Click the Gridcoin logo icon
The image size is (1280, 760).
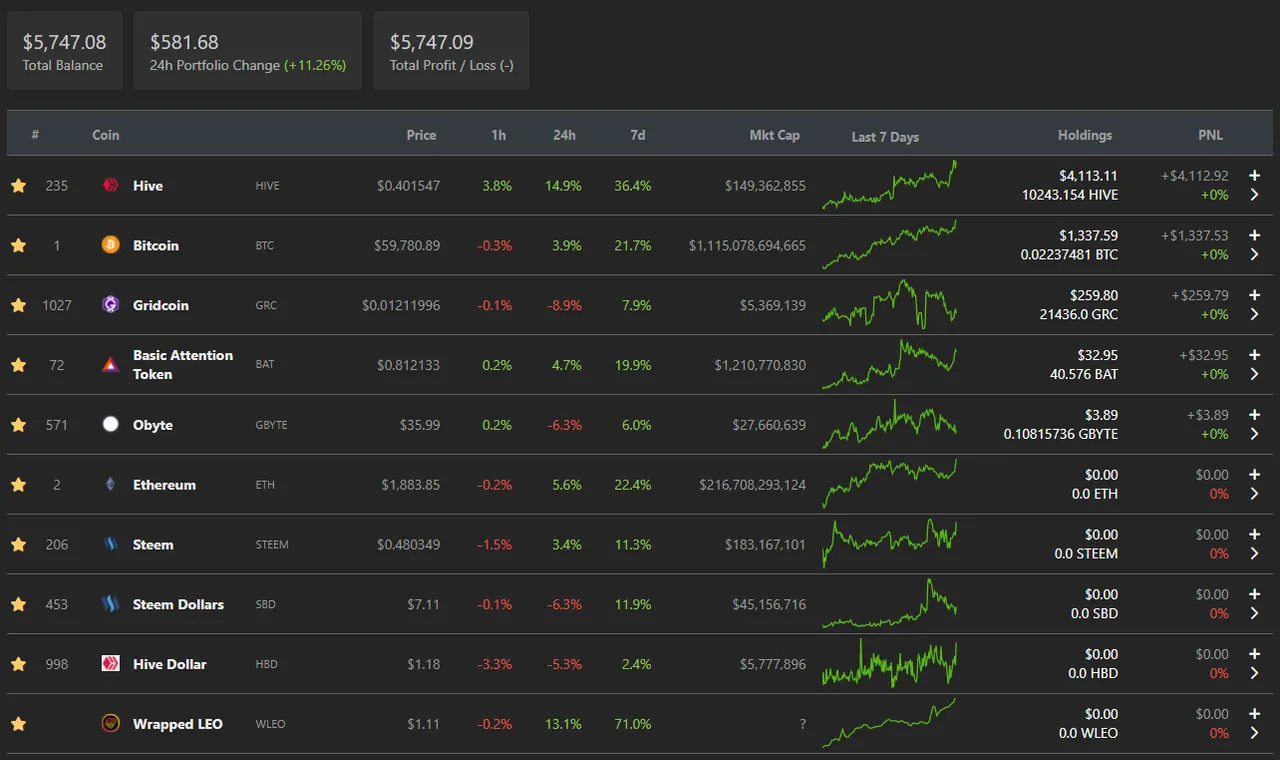[x=111, y=305]
